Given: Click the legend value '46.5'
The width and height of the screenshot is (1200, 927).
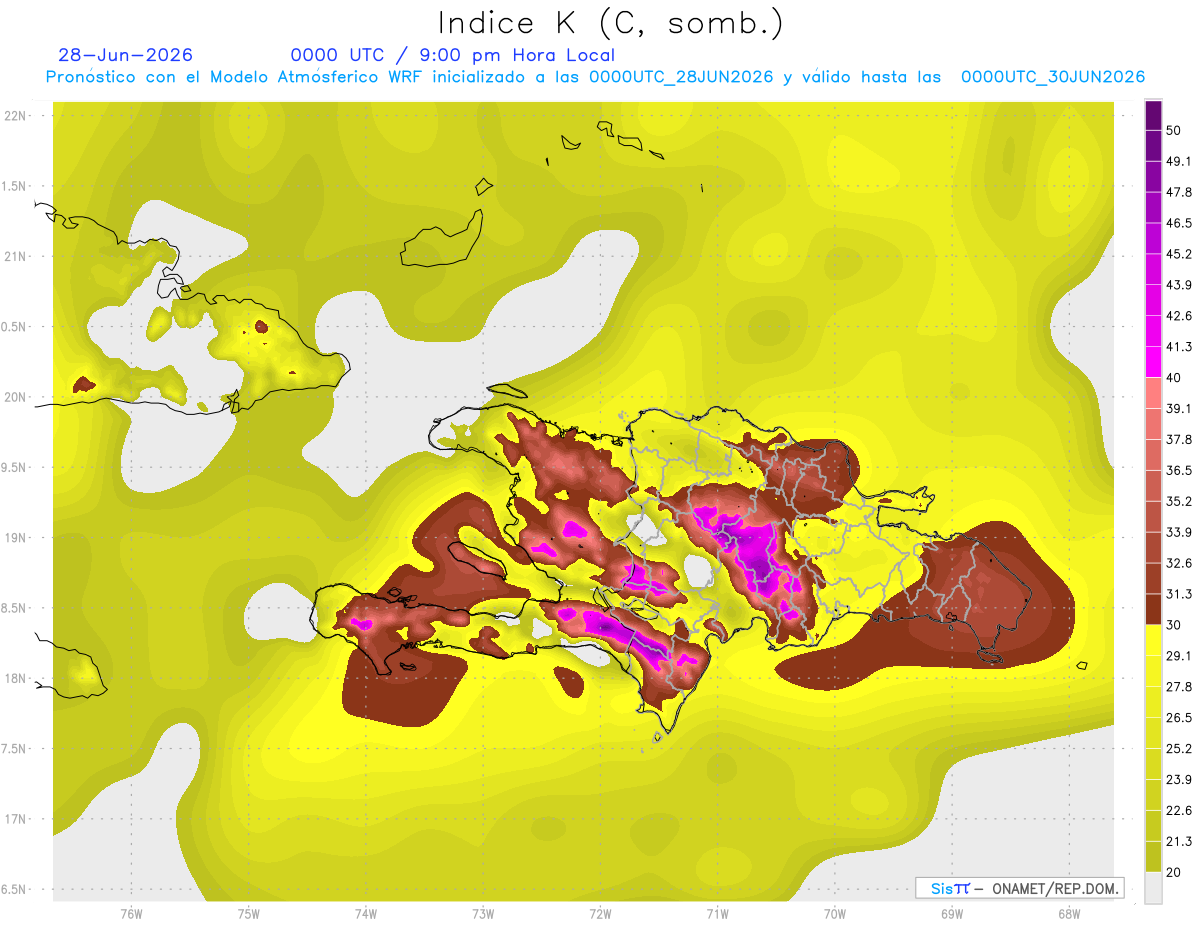Looking at the screenshot, I should point(1180,223).
